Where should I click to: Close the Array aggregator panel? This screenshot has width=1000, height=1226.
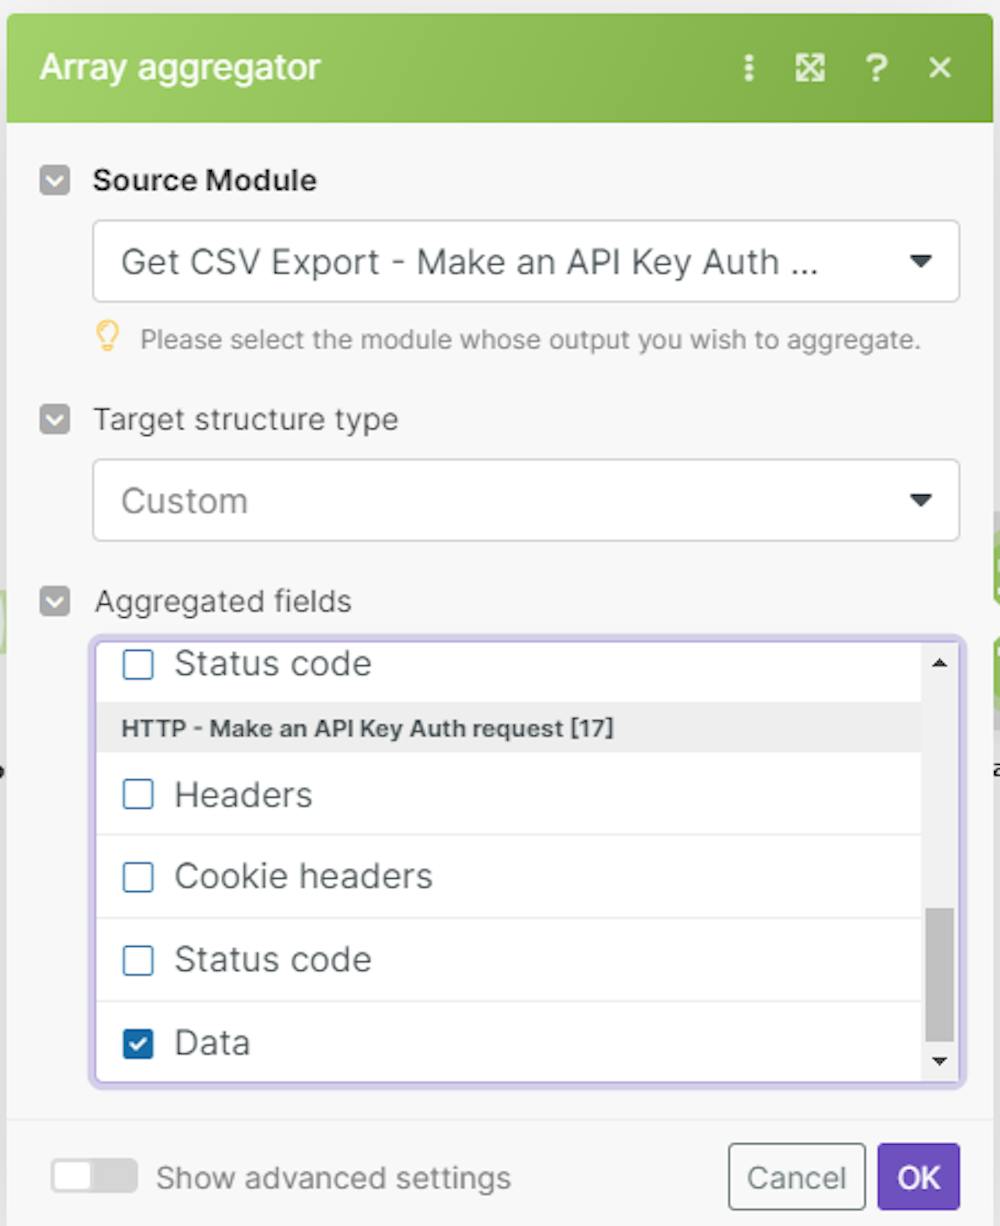pyautogui.click(x=940, y=68)
